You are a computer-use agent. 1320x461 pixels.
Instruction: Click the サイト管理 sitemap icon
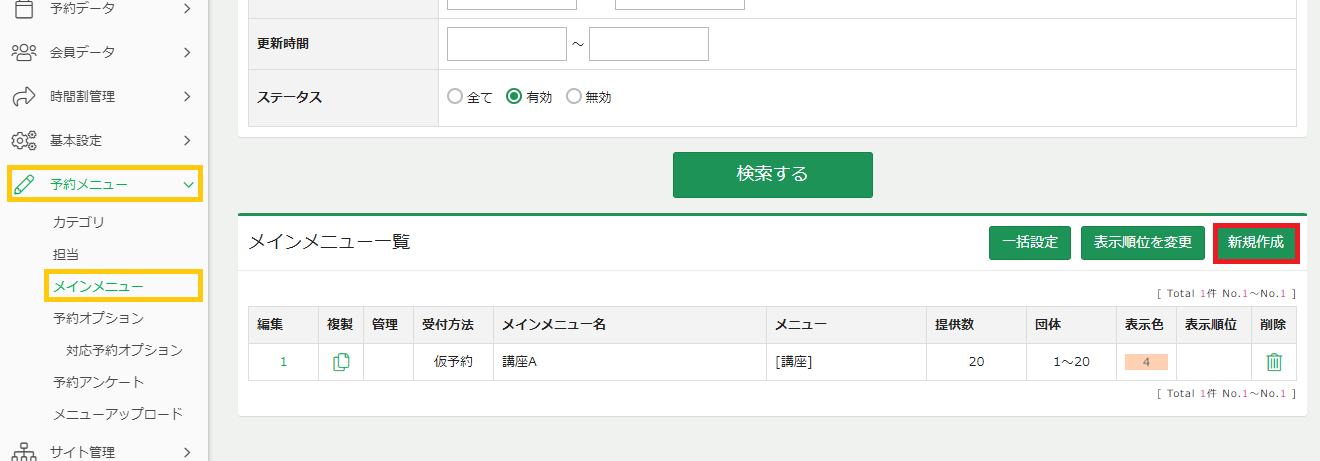24,452
